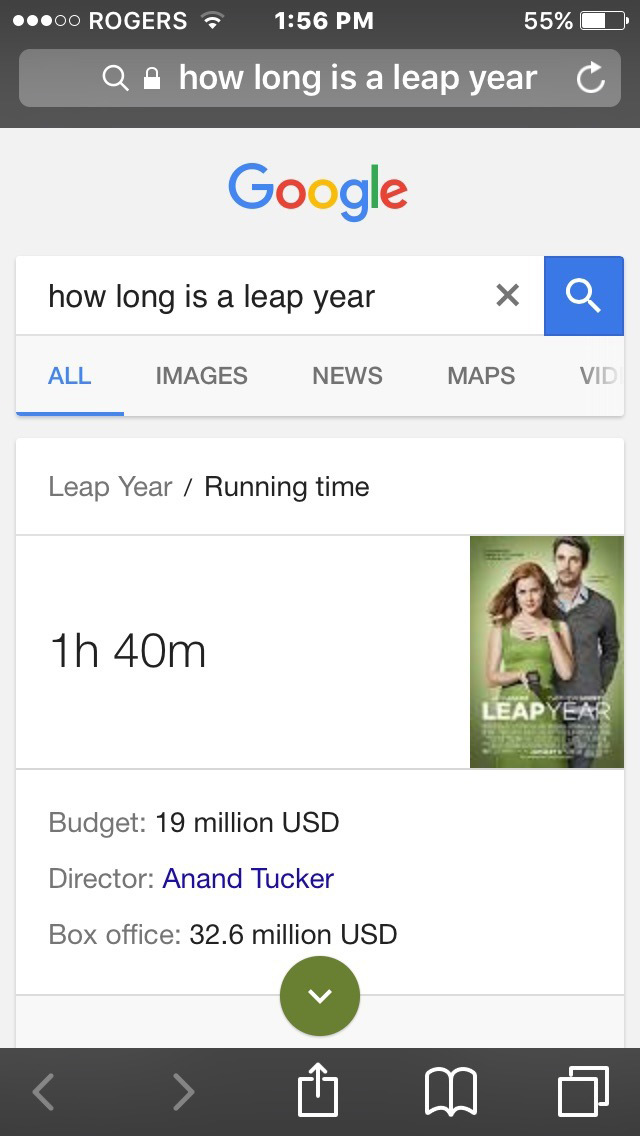Viewport: 640px width, 1136px height.
Task: Tap the Safari address bar text
Action: tap(357, 78)
